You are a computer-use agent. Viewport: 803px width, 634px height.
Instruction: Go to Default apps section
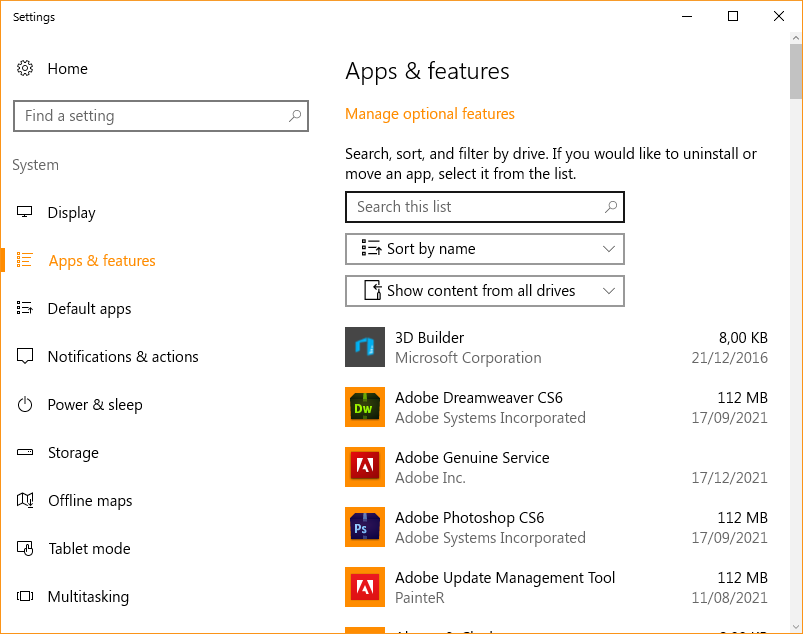[89, 309]
